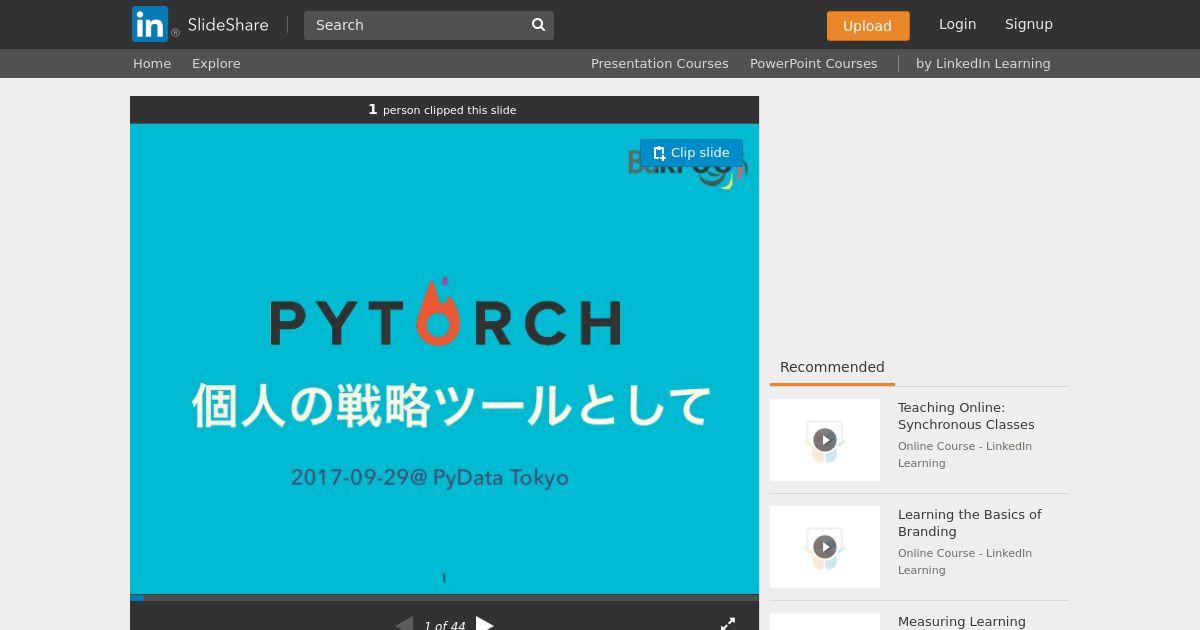Viewport: 1200px width, 630px height.
Task: Open Measuring Learning course title
Action: pos(962,622)
